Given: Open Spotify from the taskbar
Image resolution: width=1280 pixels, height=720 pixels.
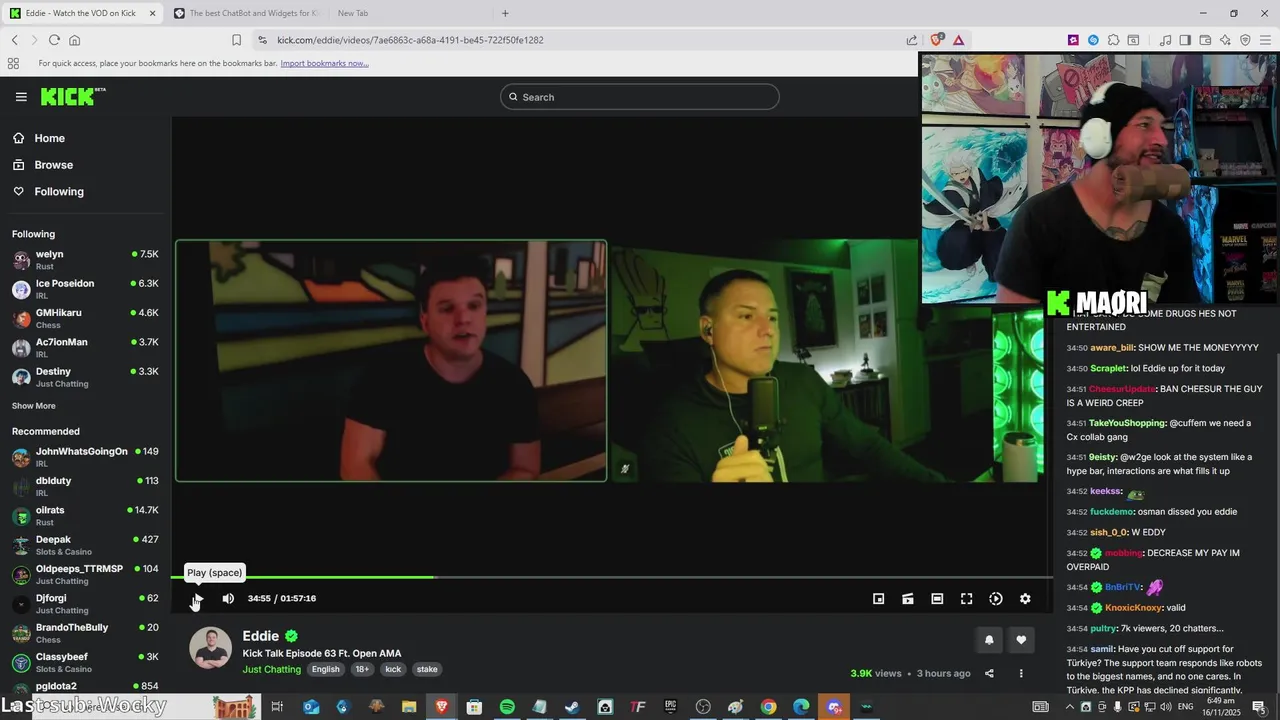Looking at the screenshot, I should (x=507, y=707).
